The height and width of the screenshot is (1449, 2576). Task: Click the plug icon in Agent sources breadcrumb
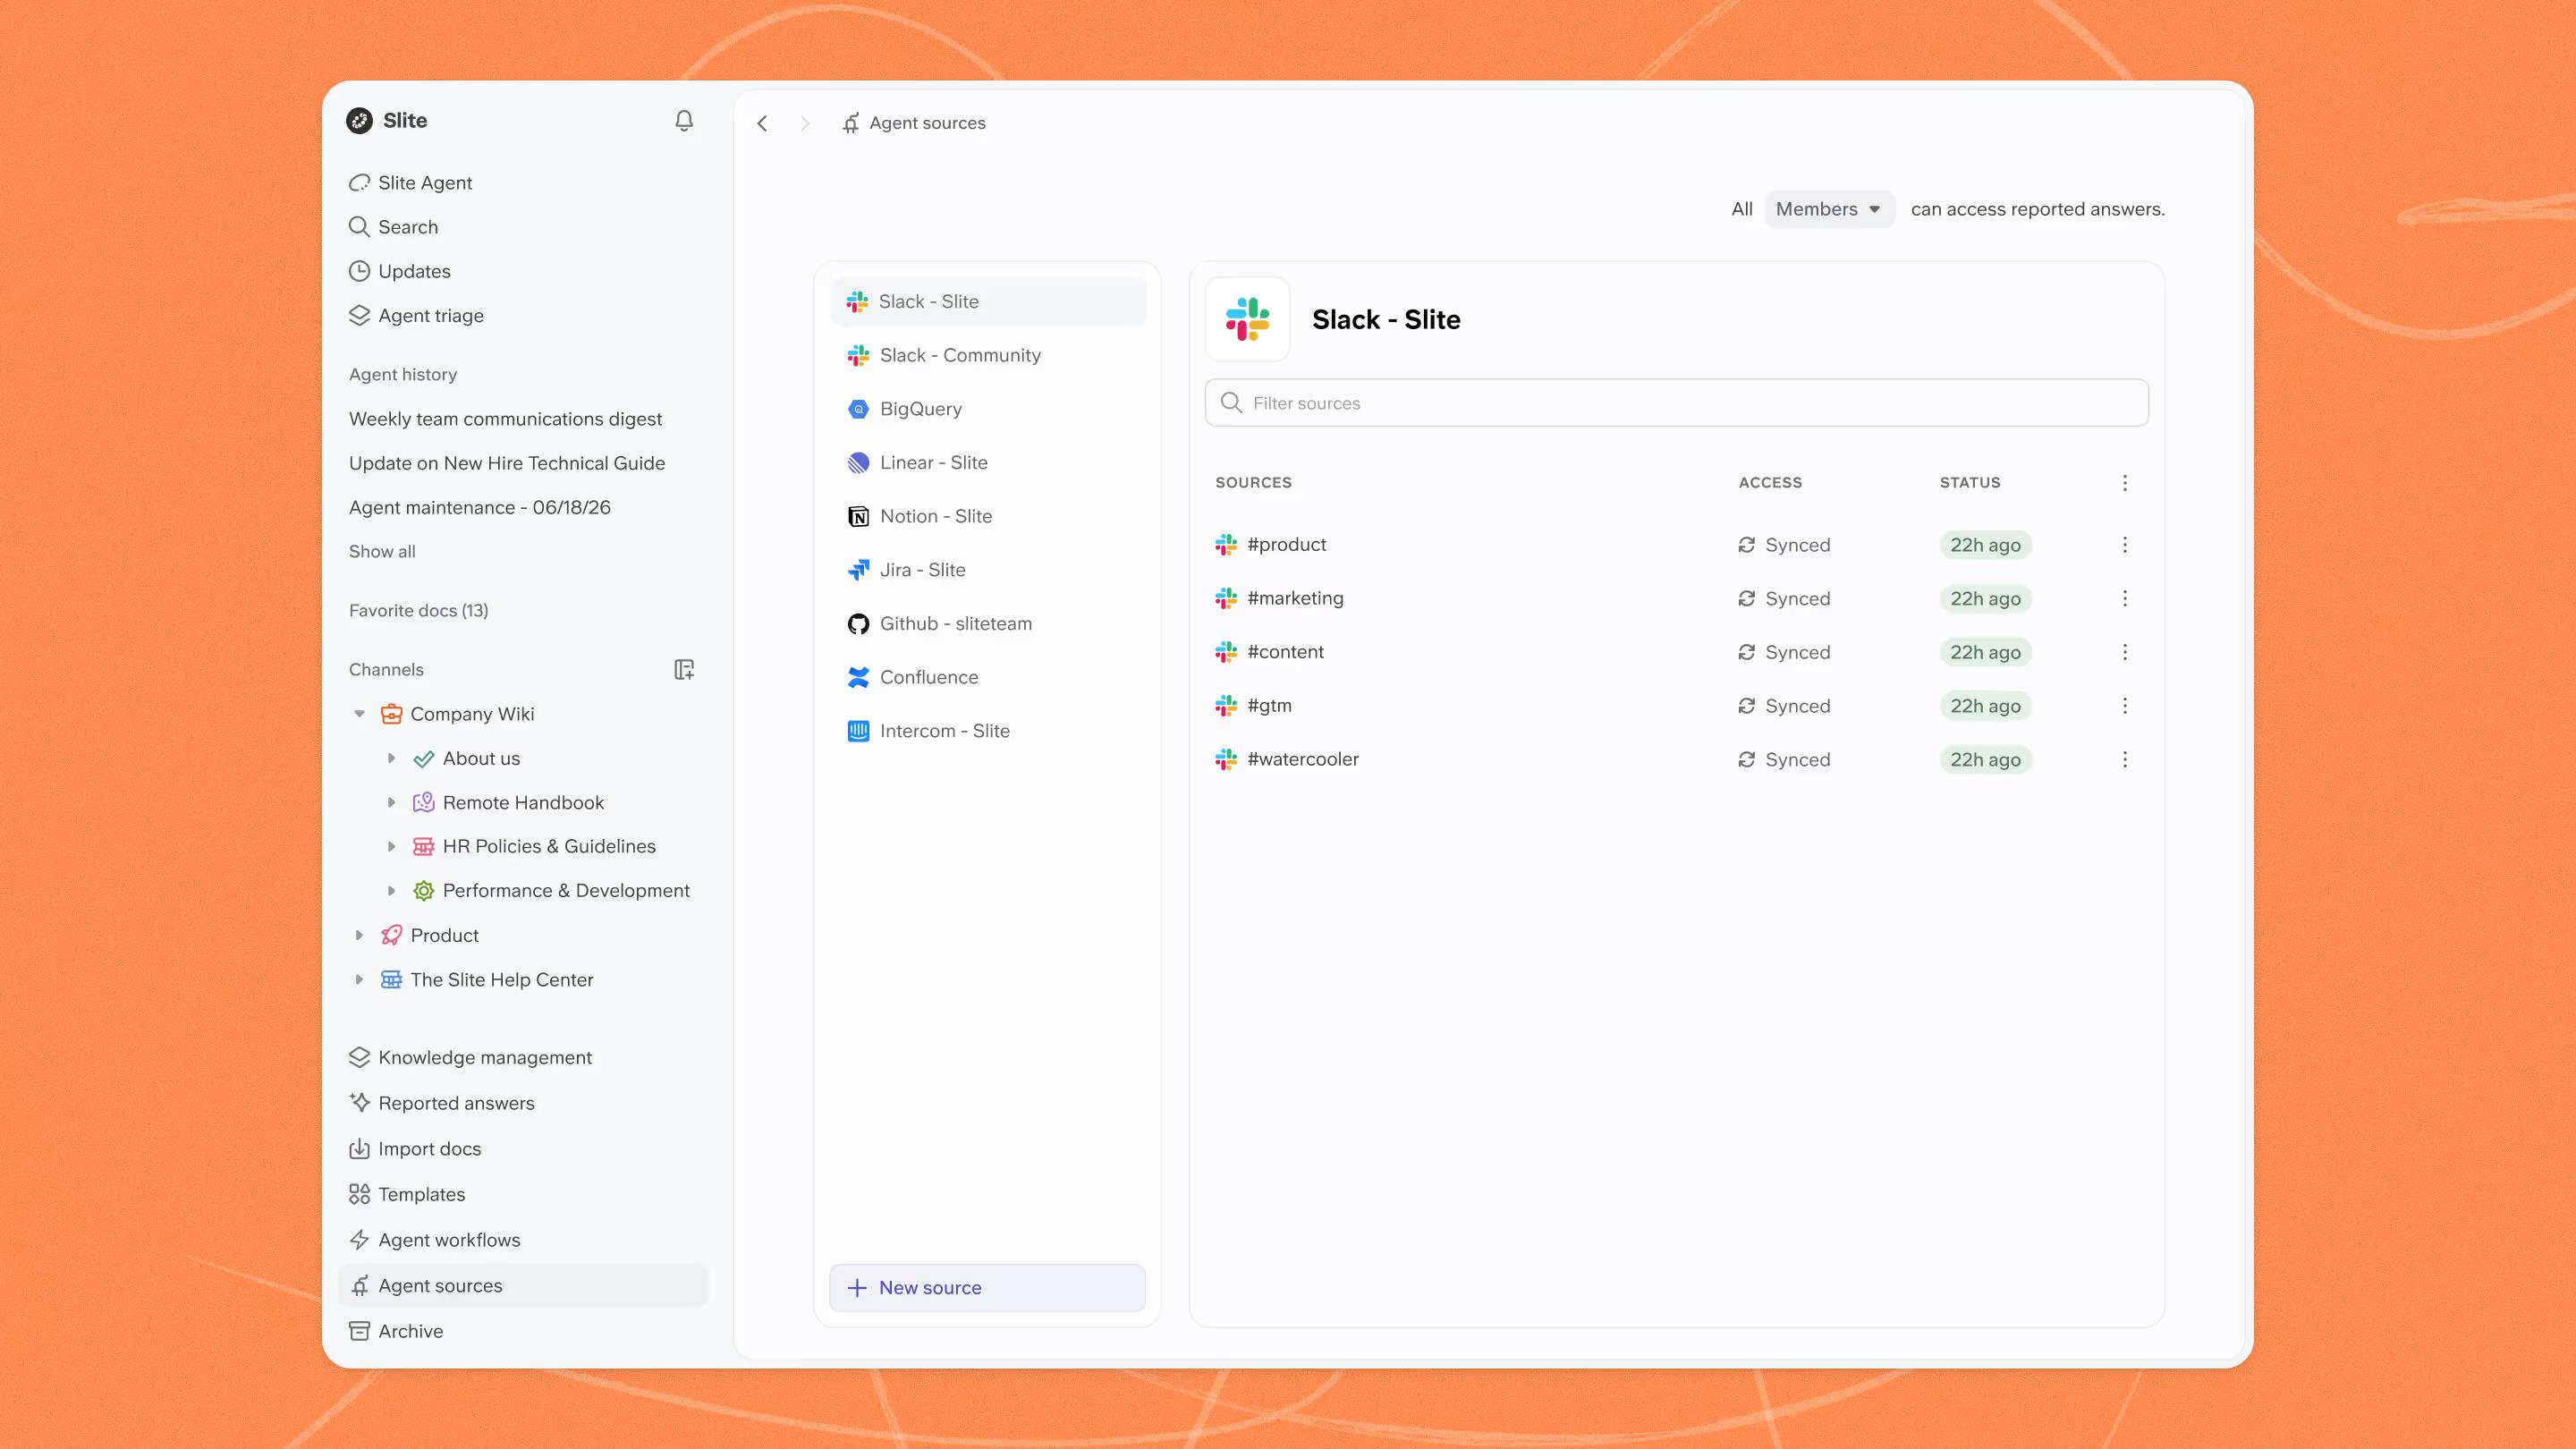(x=851, y=123)
